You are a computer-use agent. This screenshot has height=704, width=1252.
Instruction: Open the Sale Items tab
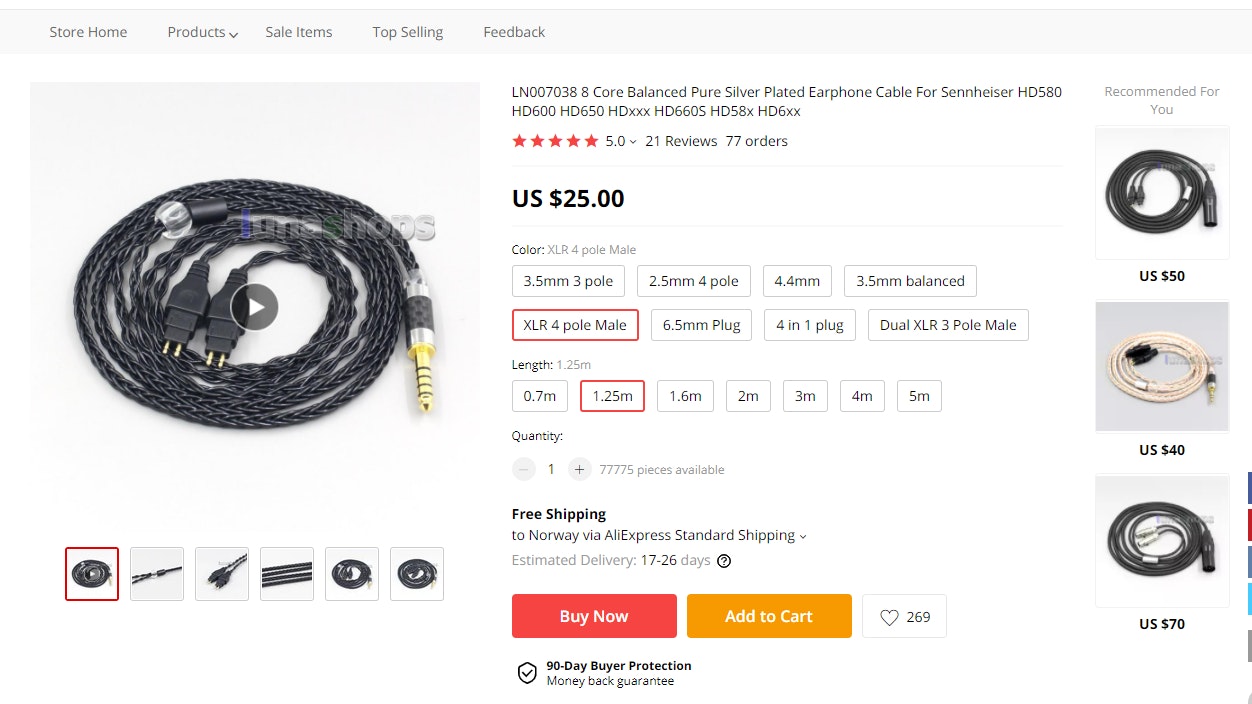[298, 32]
